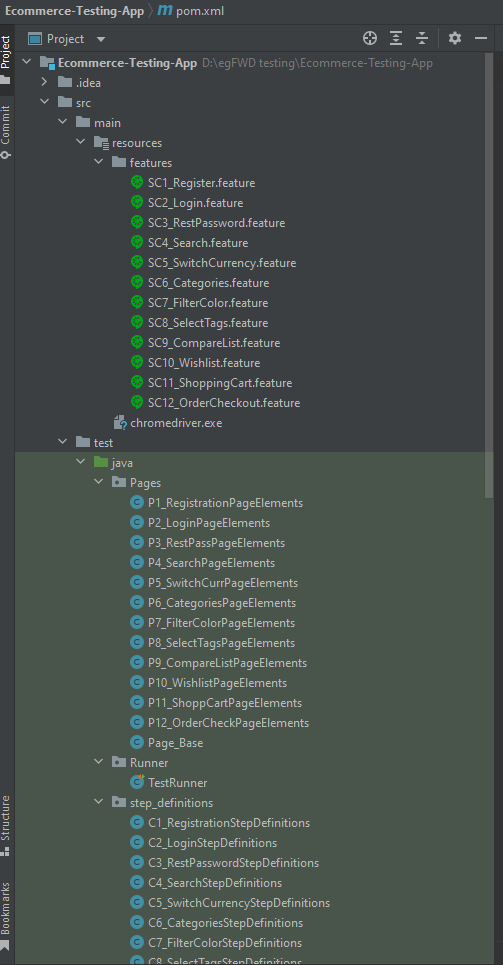Click class icon of P4_SearchPageElements
The height and width of the screenshot is (965, 503).
137,563
